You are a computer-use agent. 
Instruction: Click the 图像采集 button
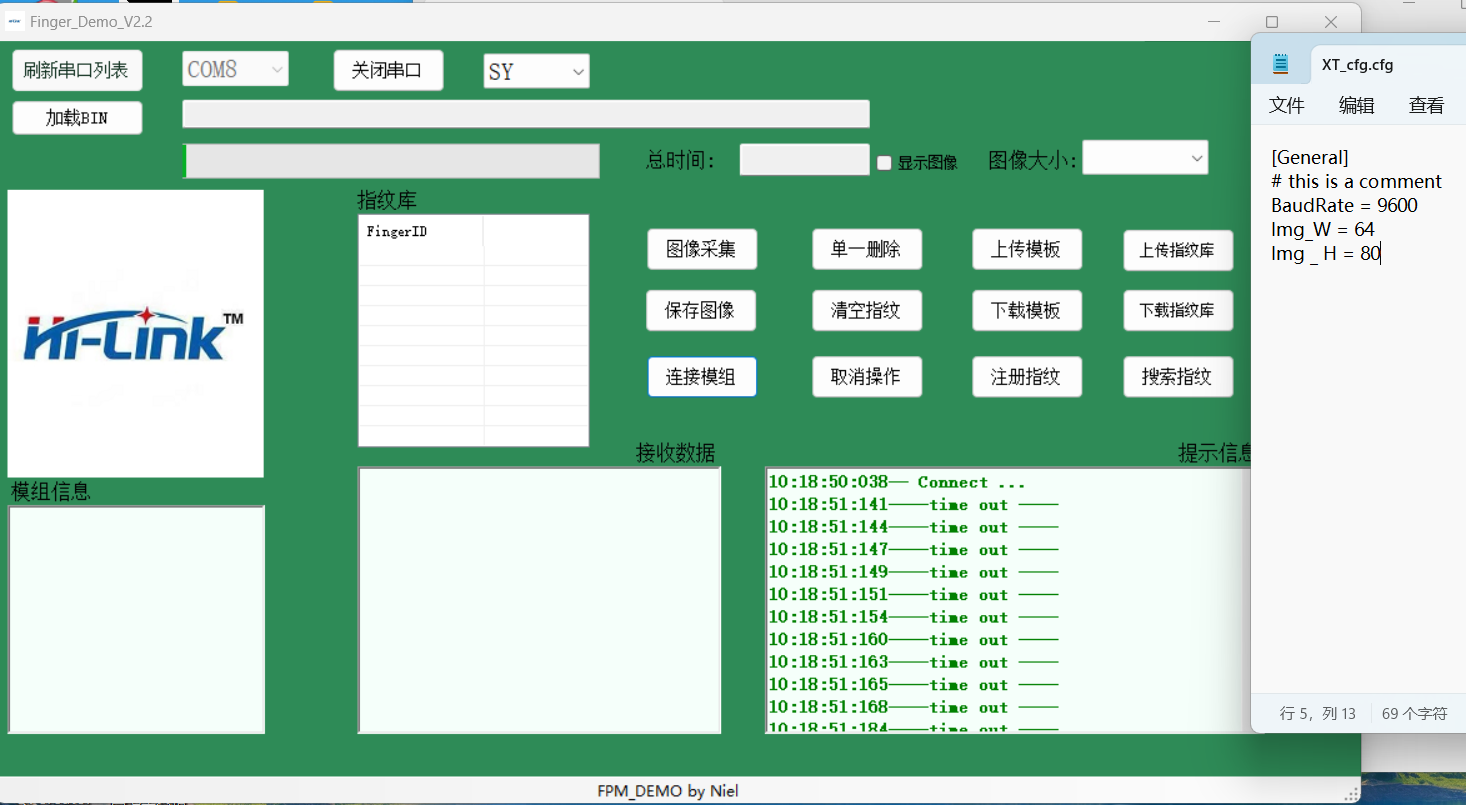click(x=702, y=249)
